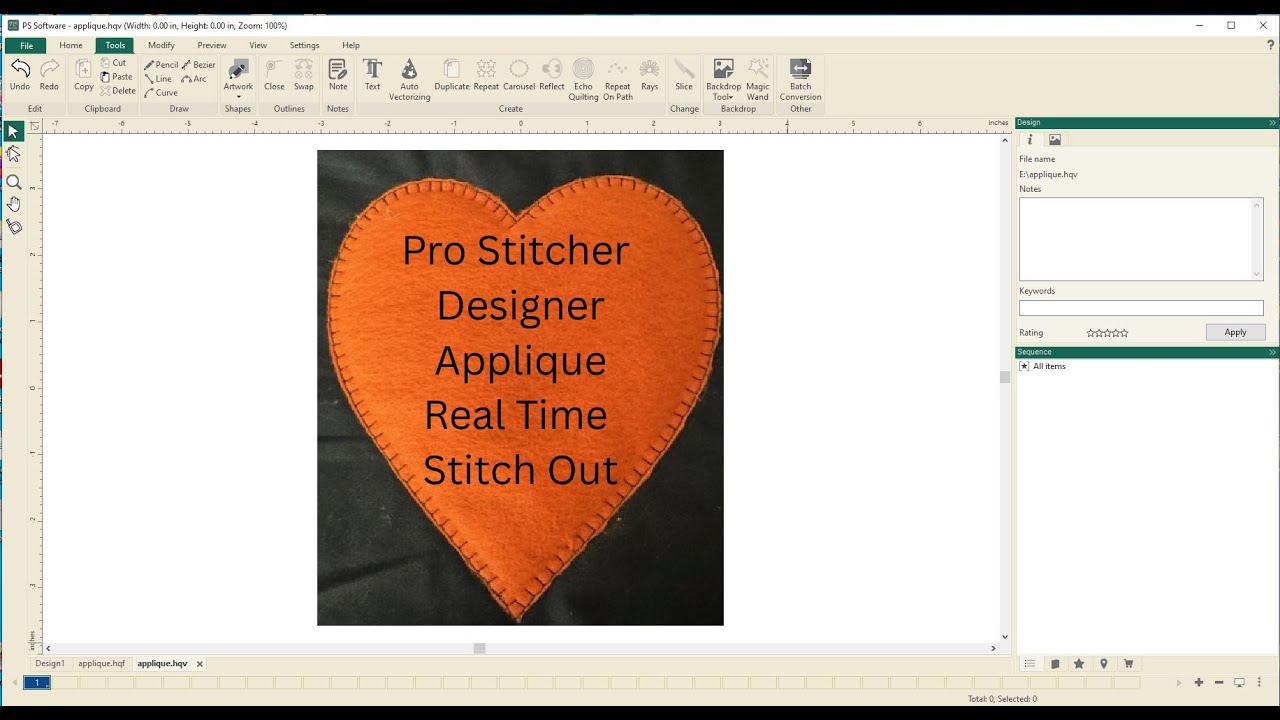This screenshot has width=1280, height=720.
Task: Click the Undo arrow icon
Action: pos(20,69)
